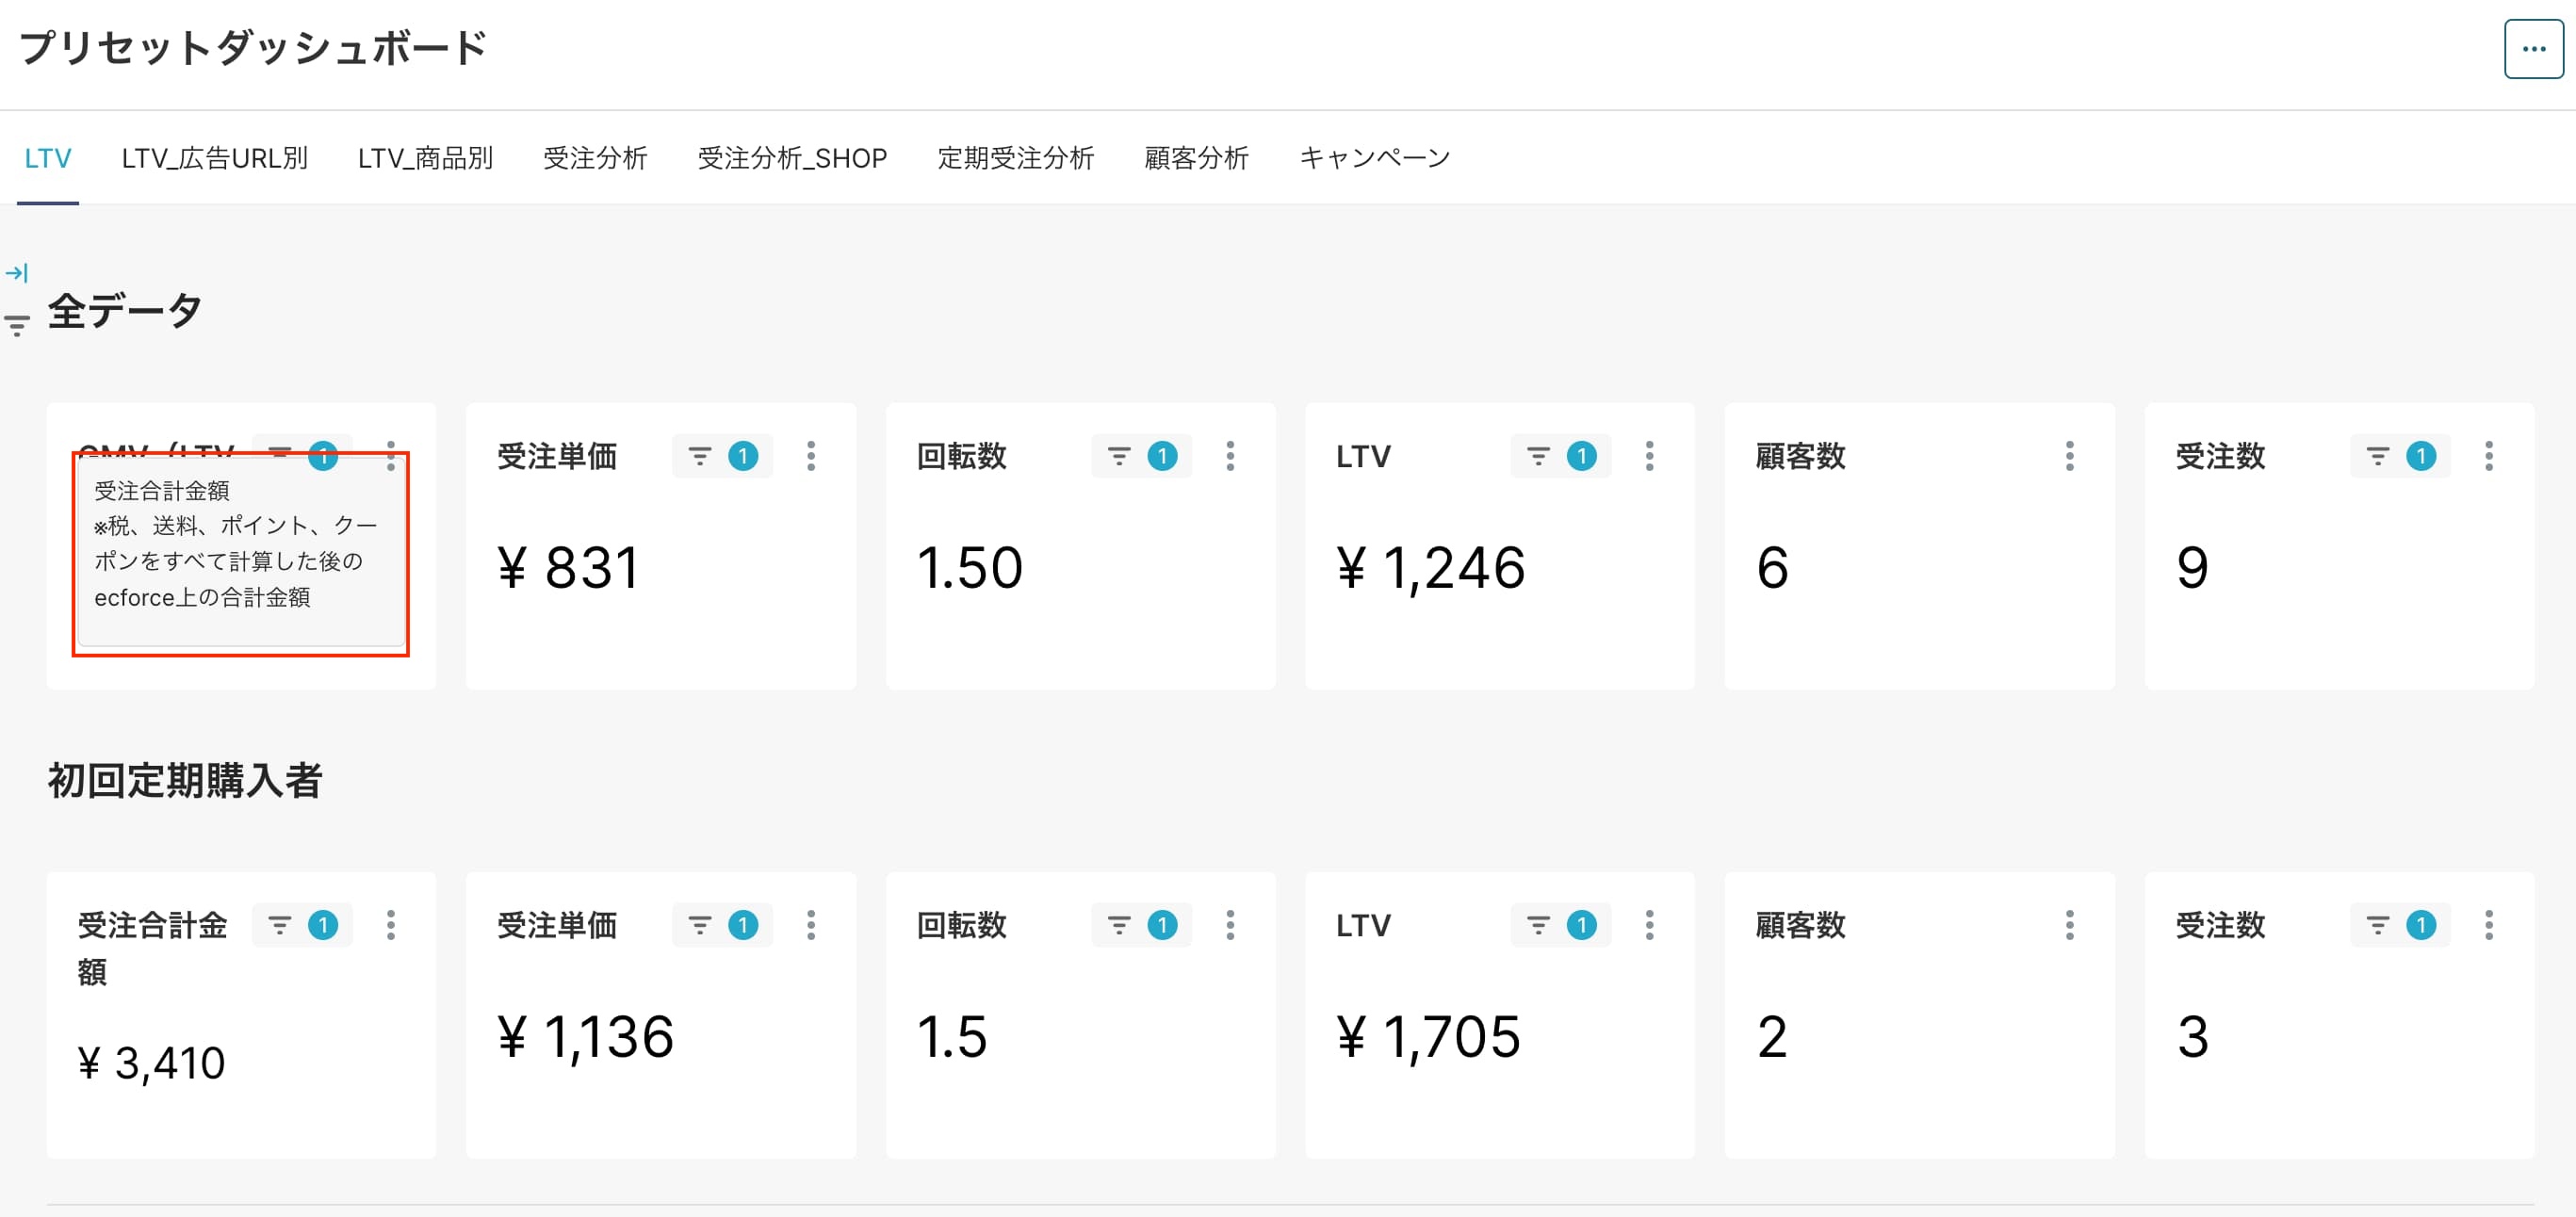Open three-dot menu on 受注数 card in 全データ
The width and height of the screenshot is (2576, 1217).
click(2489, 457)
